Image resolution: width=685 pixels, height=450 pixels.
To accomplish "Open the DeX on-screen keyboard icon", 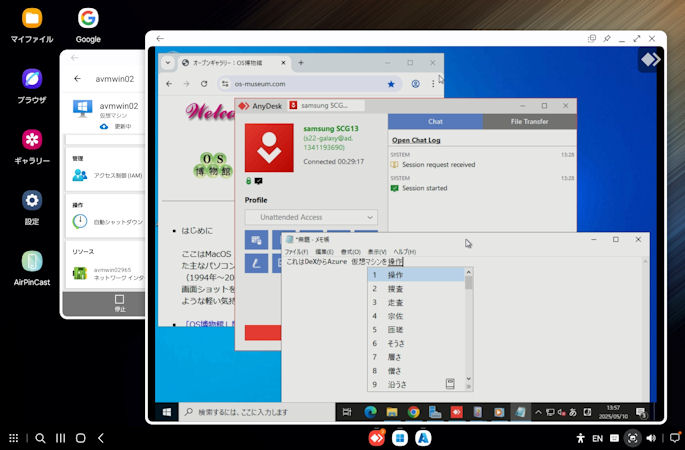I will tap(614, 438).
